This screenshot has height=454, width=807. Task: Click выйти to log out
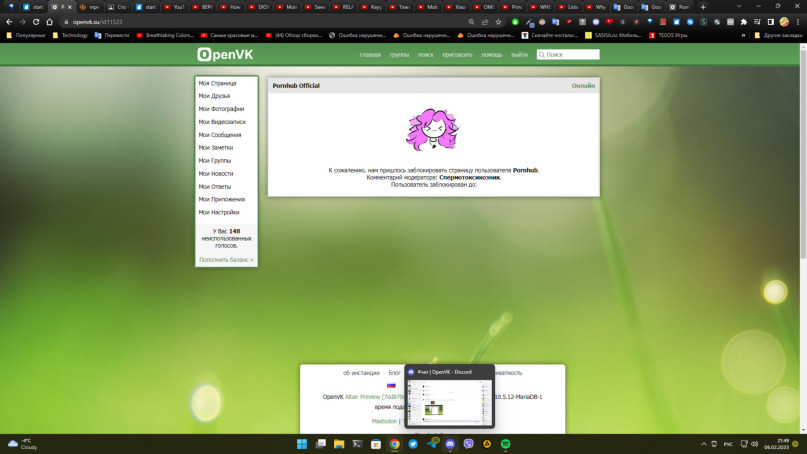[x=519, y=55]
